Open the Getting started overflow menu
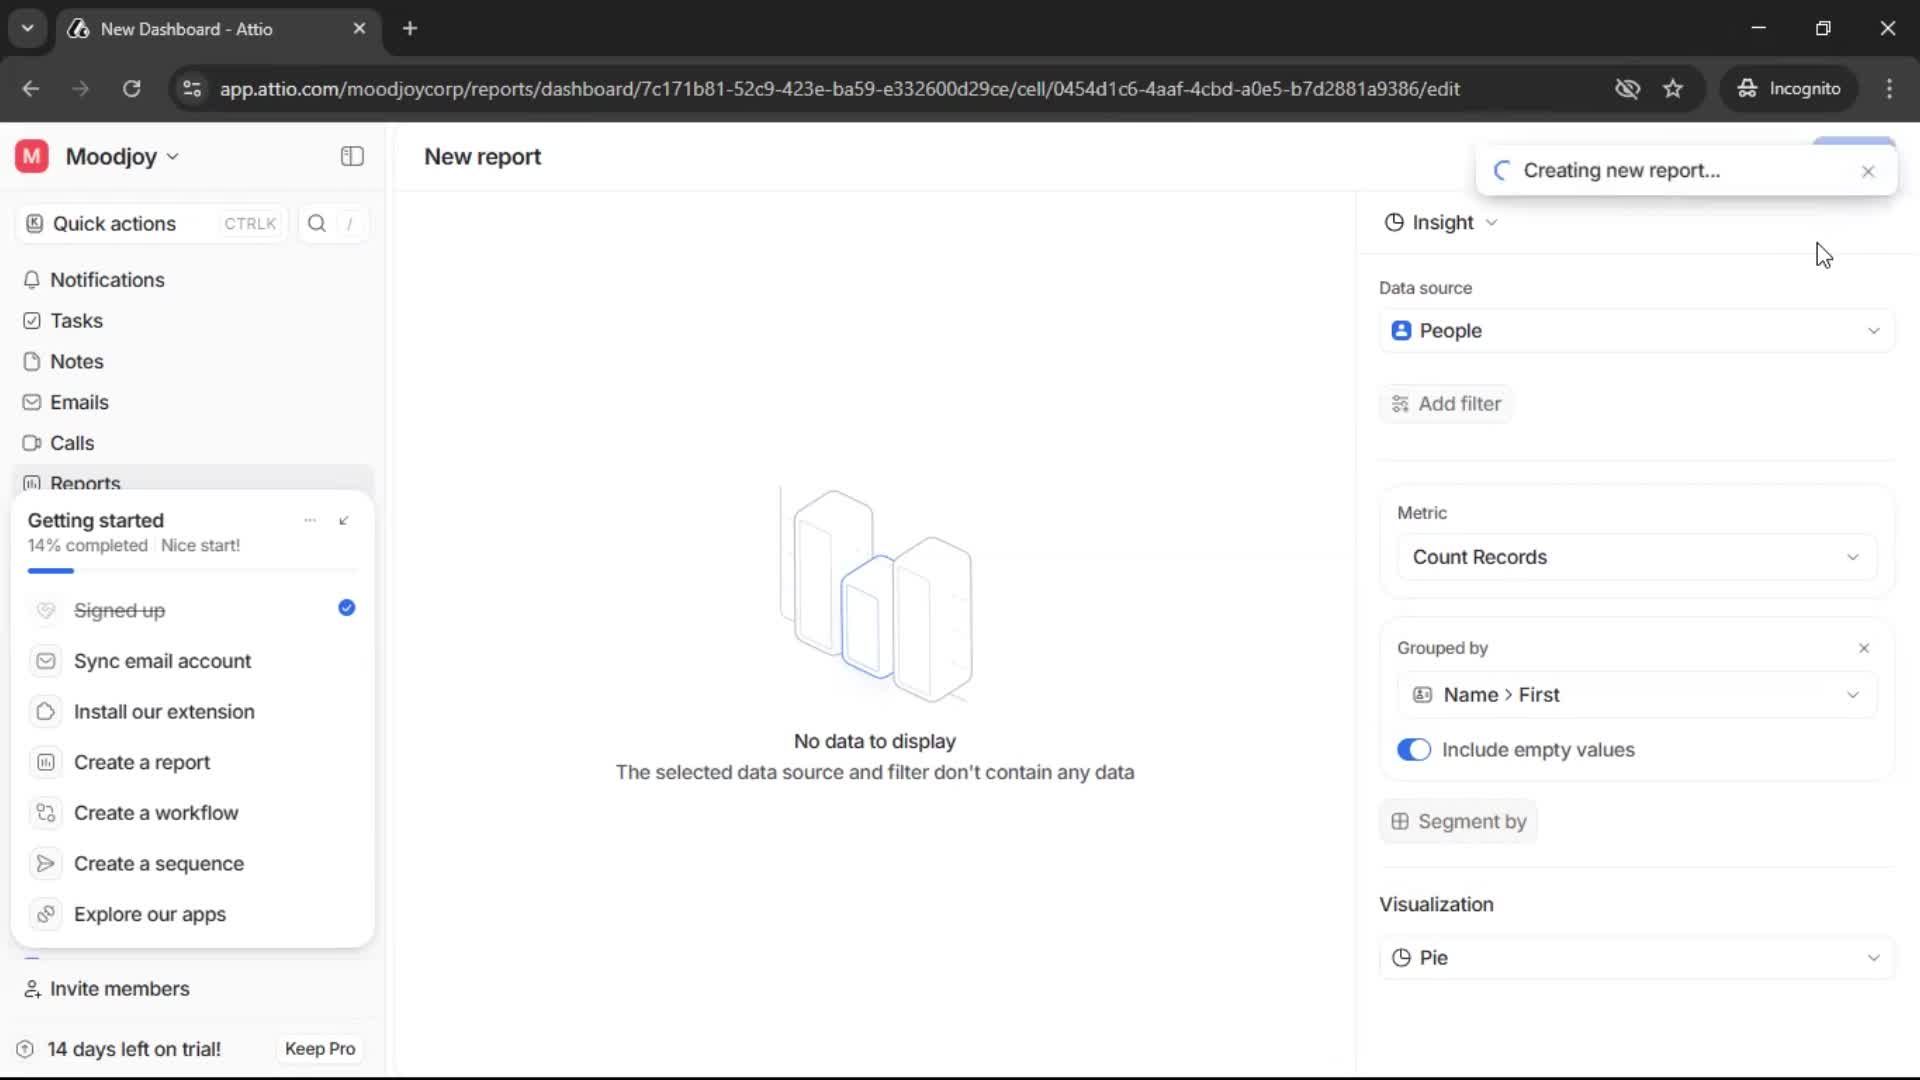Screen dimensions: 1920x1080 [310, 520]
